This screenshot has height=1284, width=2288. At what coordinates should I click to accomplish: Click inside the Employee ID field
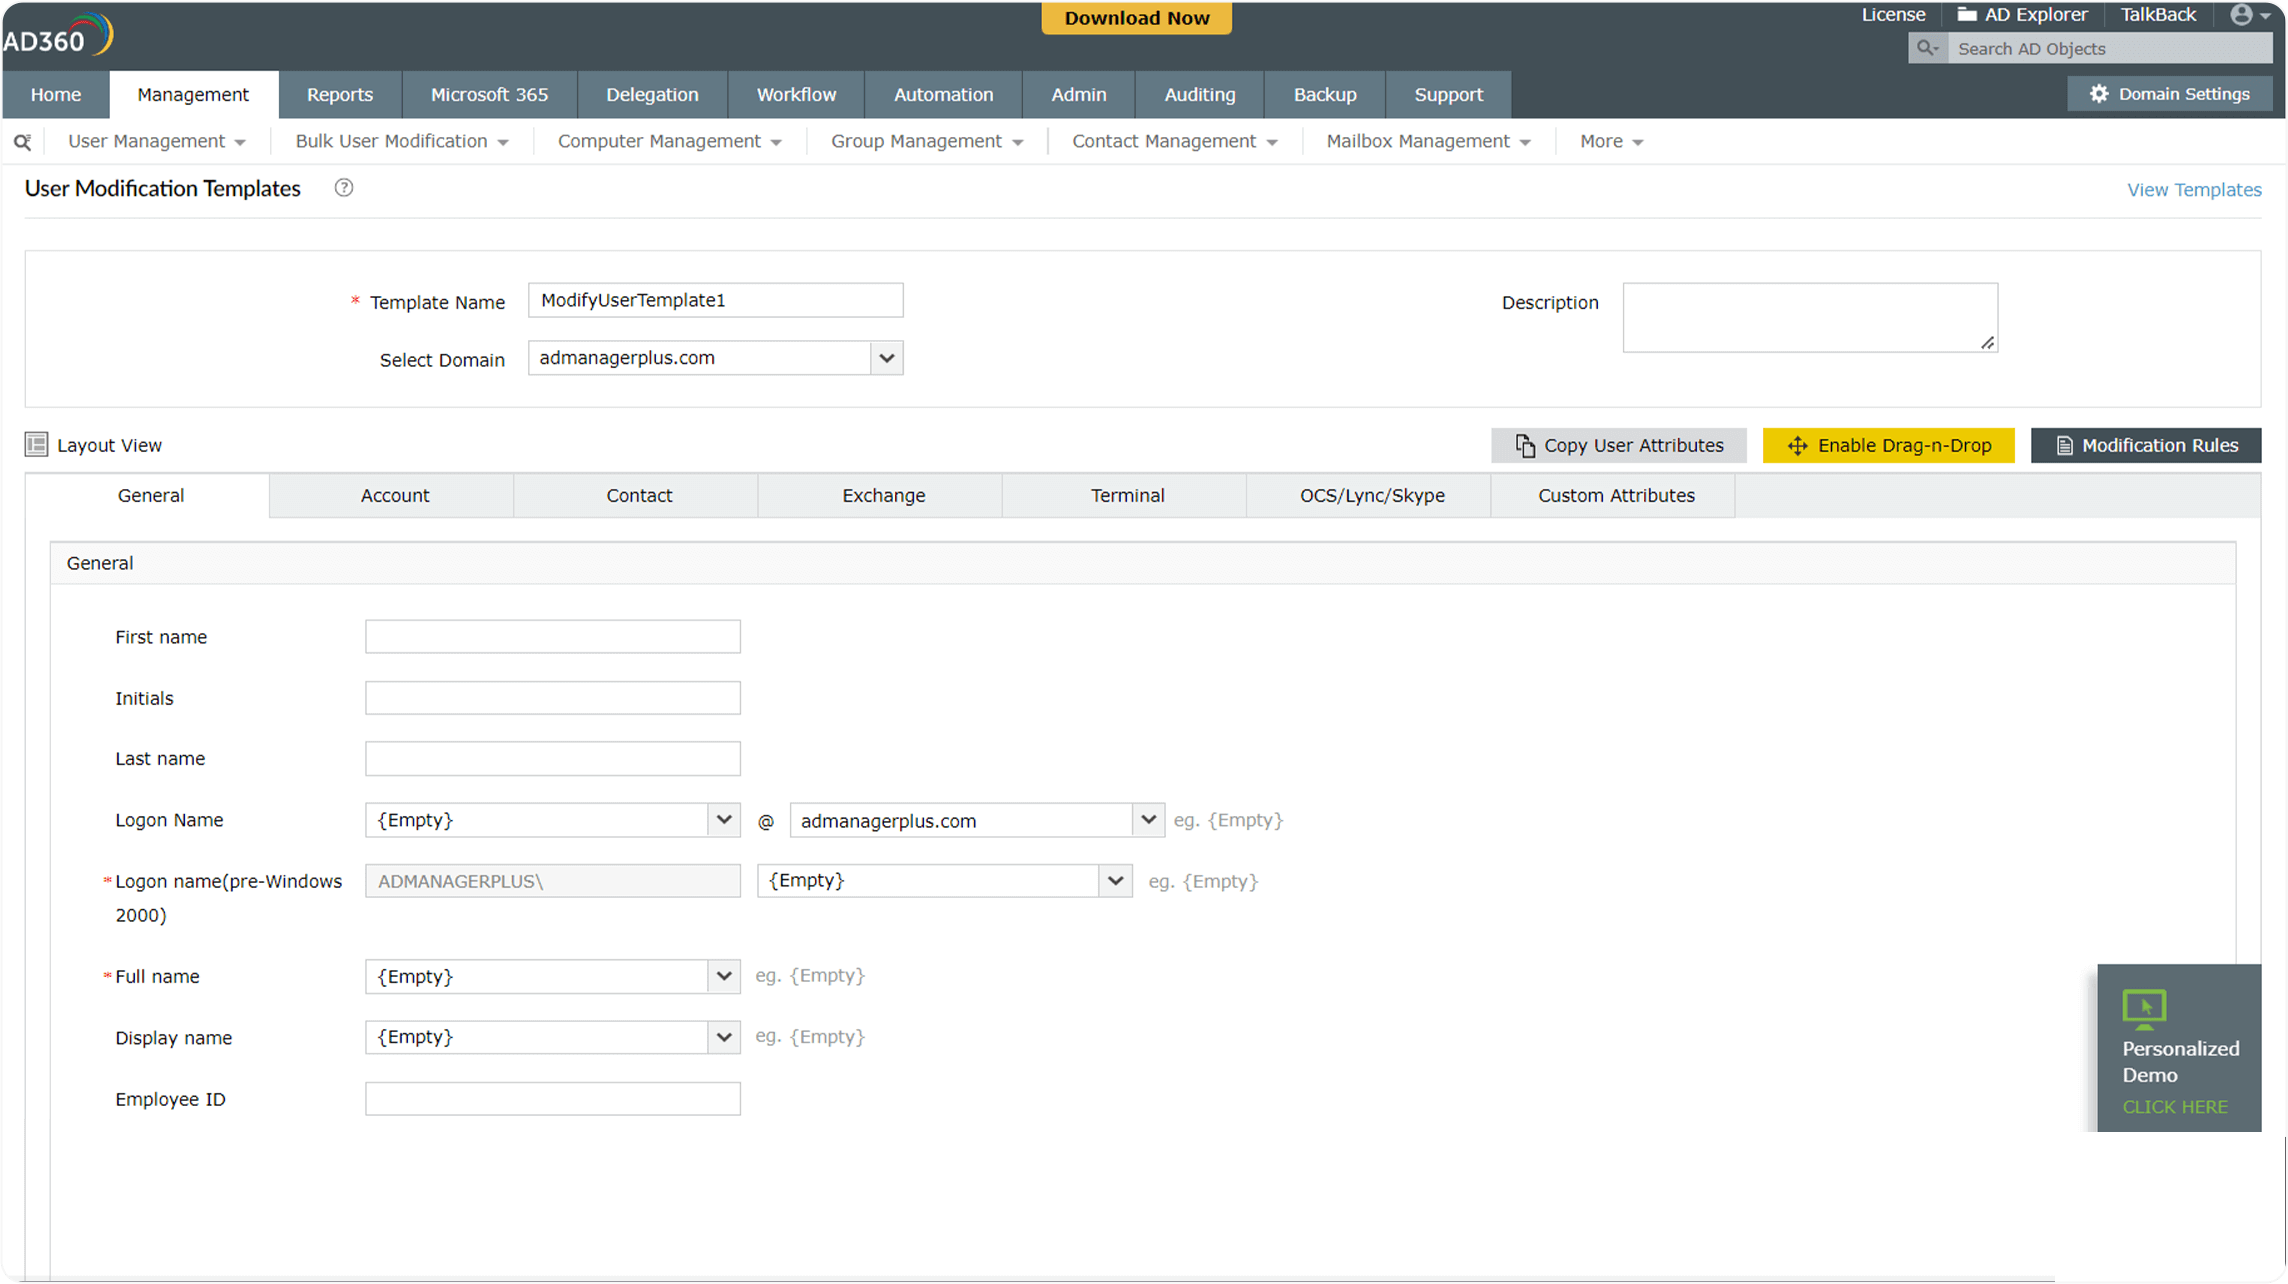552,1098
